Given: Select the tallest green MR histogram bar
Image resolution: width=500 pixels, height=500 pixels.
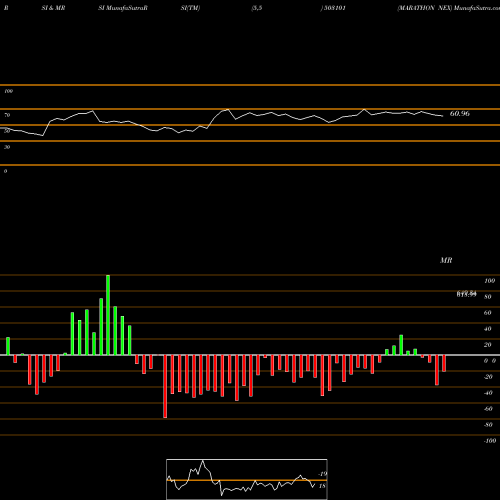Looking at the screenshot, I should coord(108,315).
